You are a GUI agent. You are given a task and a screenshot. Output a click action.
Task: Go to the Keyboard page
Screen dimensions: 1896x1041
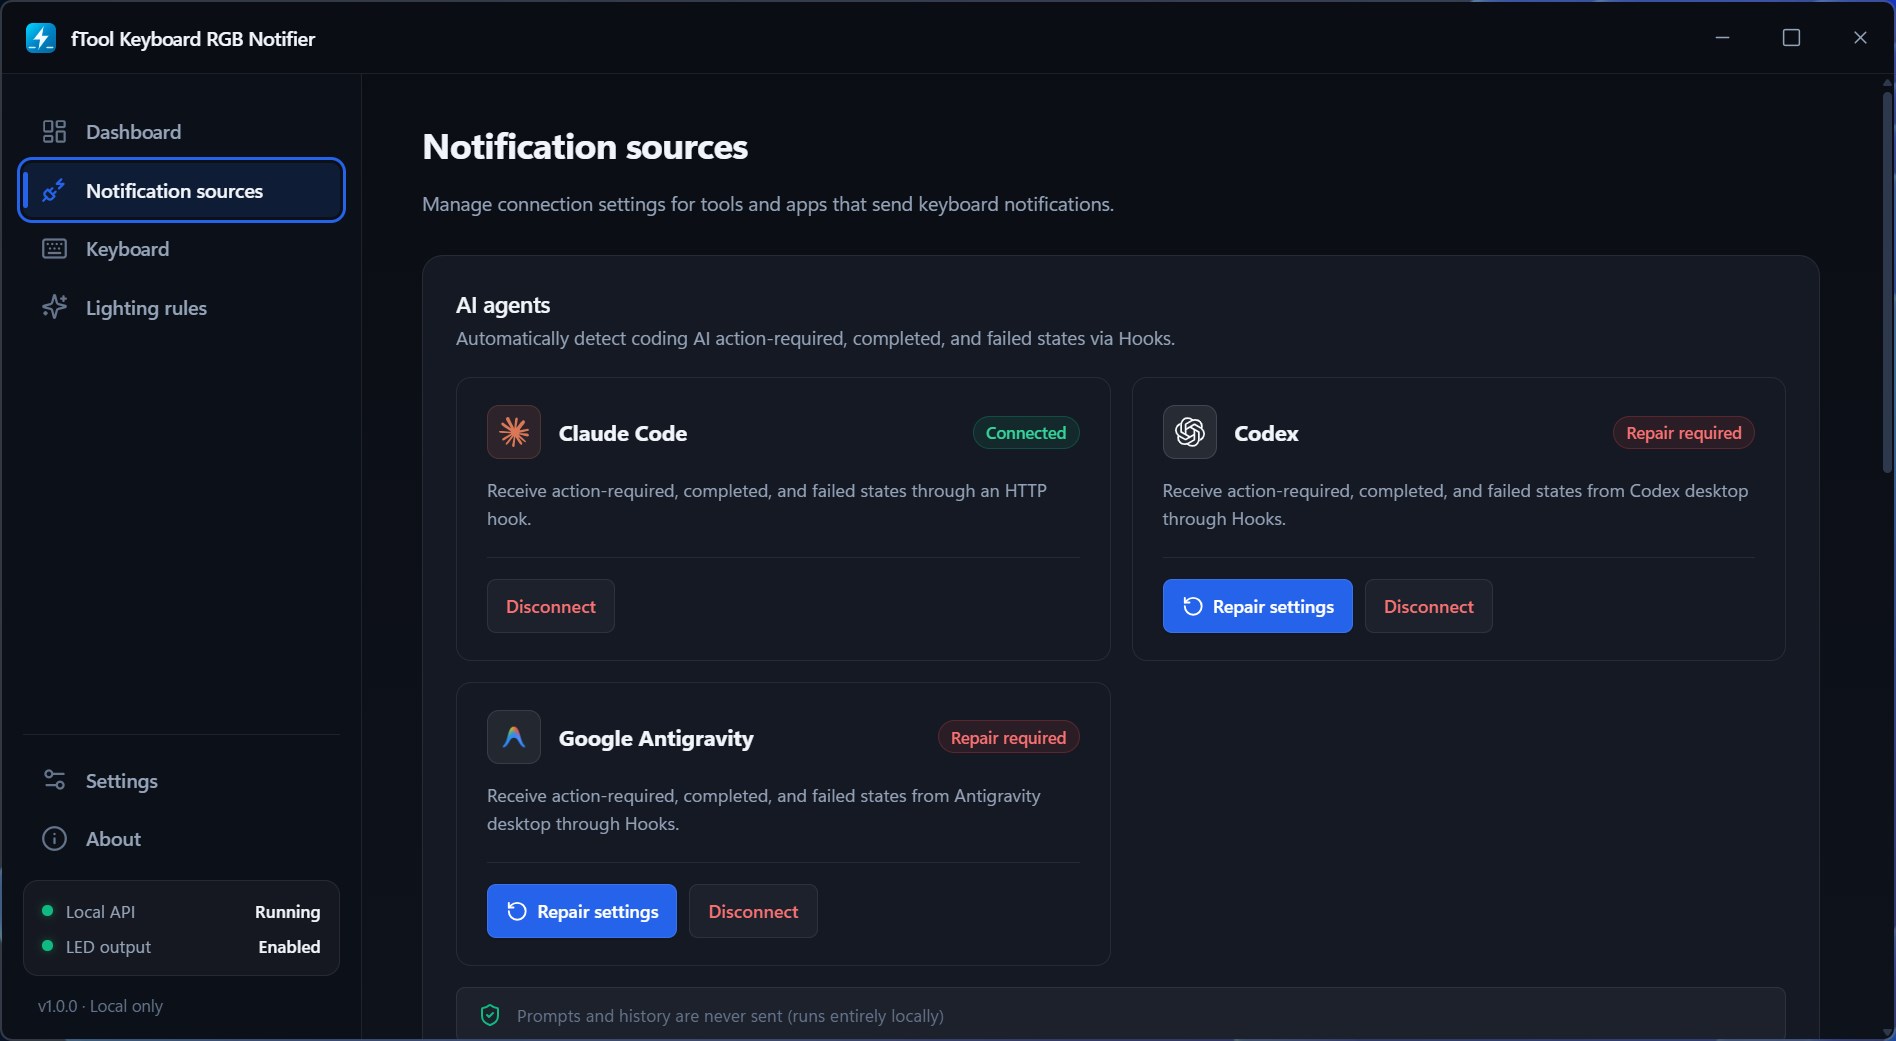click(181, 249)
